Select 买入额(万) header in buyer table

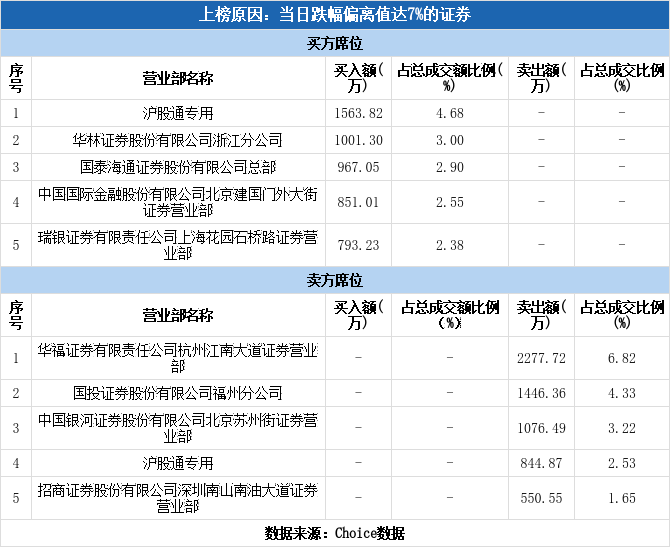[359, 78]
